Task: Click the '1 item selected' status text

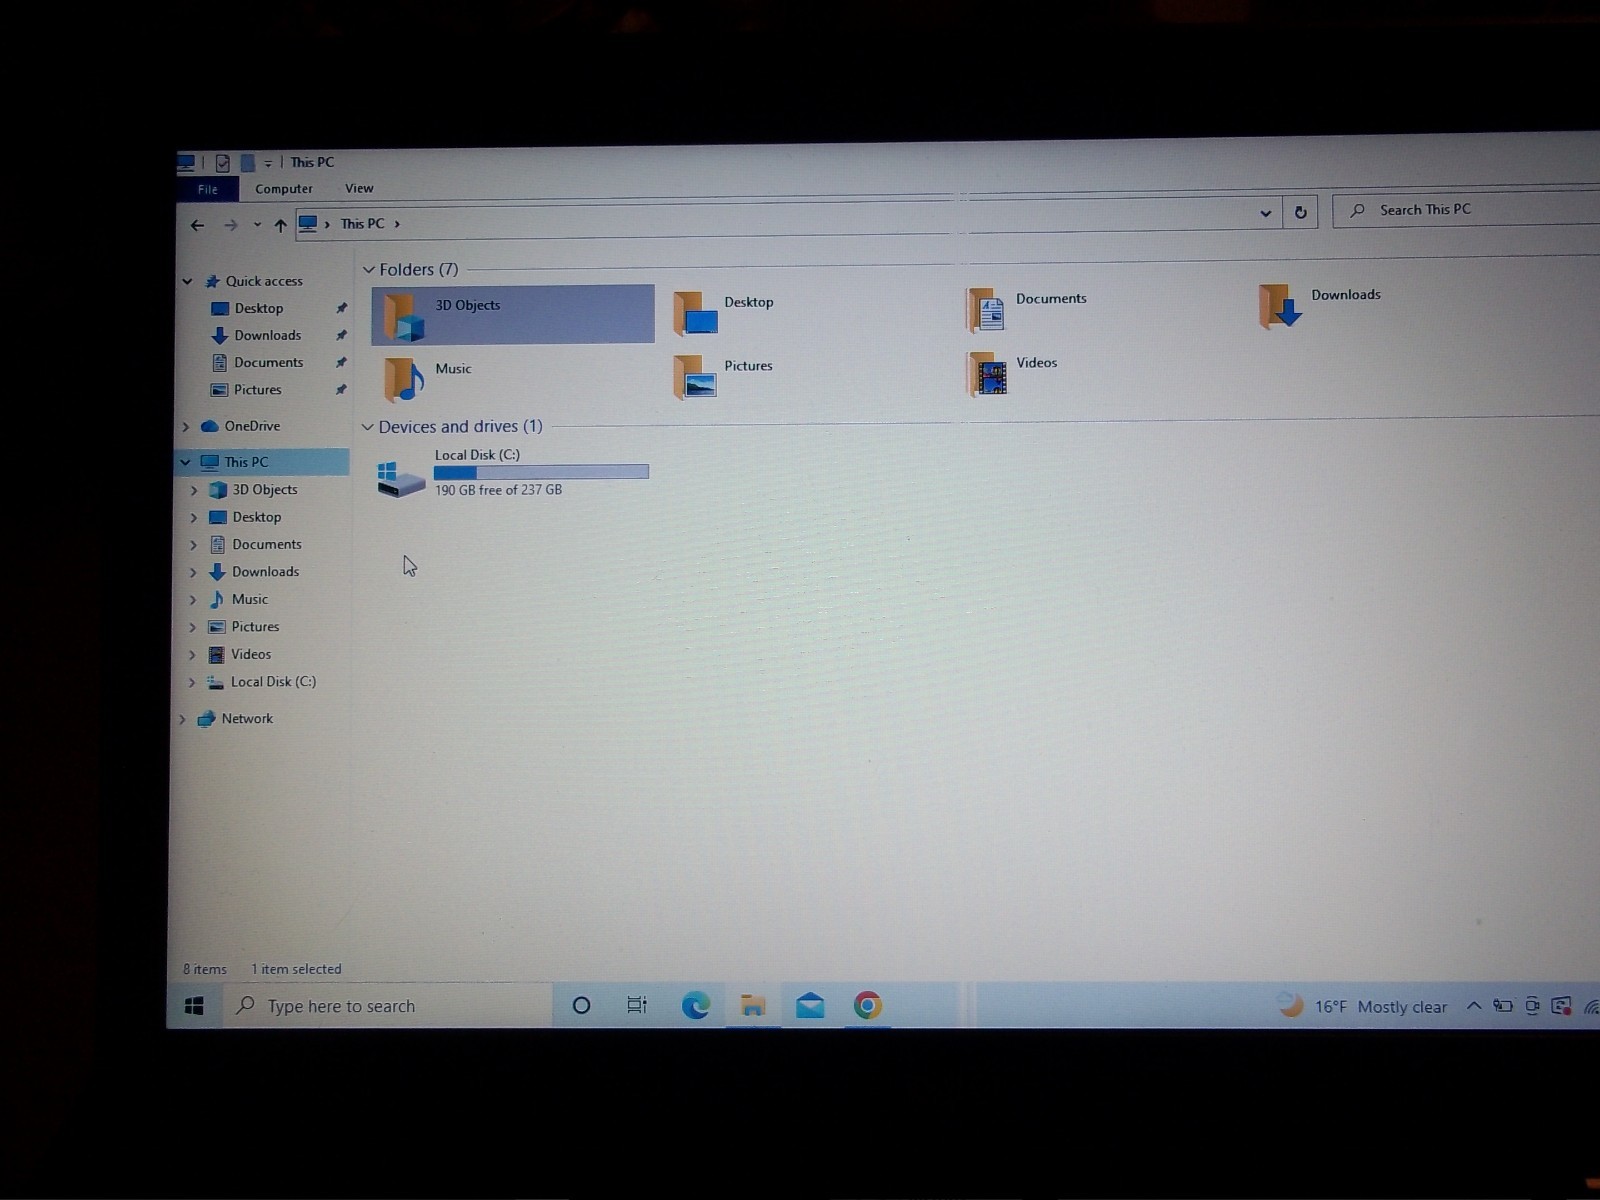Action: (296, 969)
